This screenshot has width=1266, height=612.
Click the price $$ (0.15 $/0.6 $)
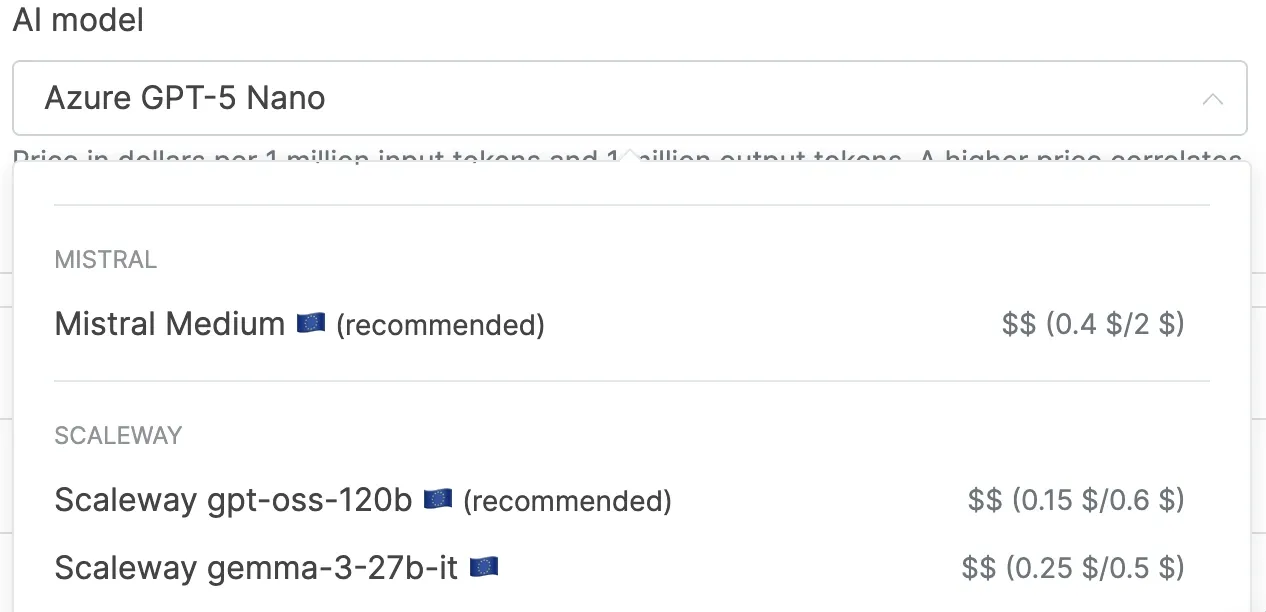pyautogui.click(x=1076, y=500)
